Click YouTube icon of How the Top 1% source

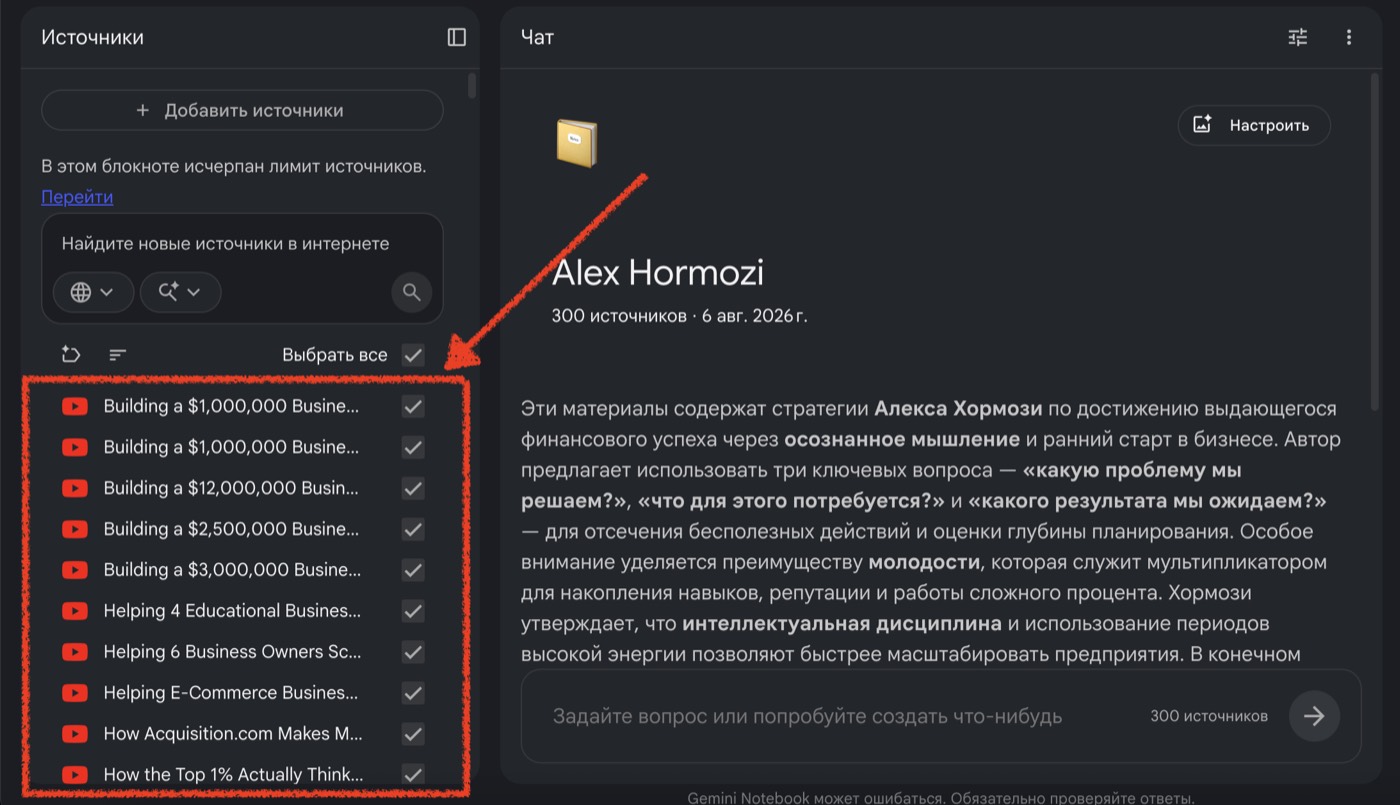click(x=75, y=775)
